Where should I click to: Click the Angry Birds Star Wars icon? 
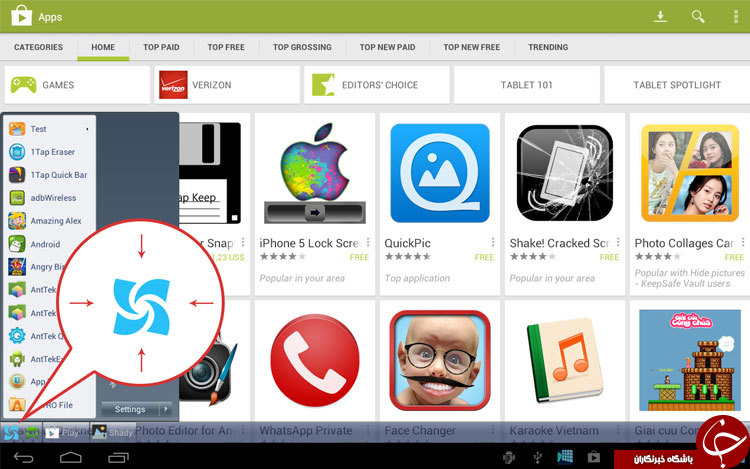pyautogui.click(x=17, y=267)
